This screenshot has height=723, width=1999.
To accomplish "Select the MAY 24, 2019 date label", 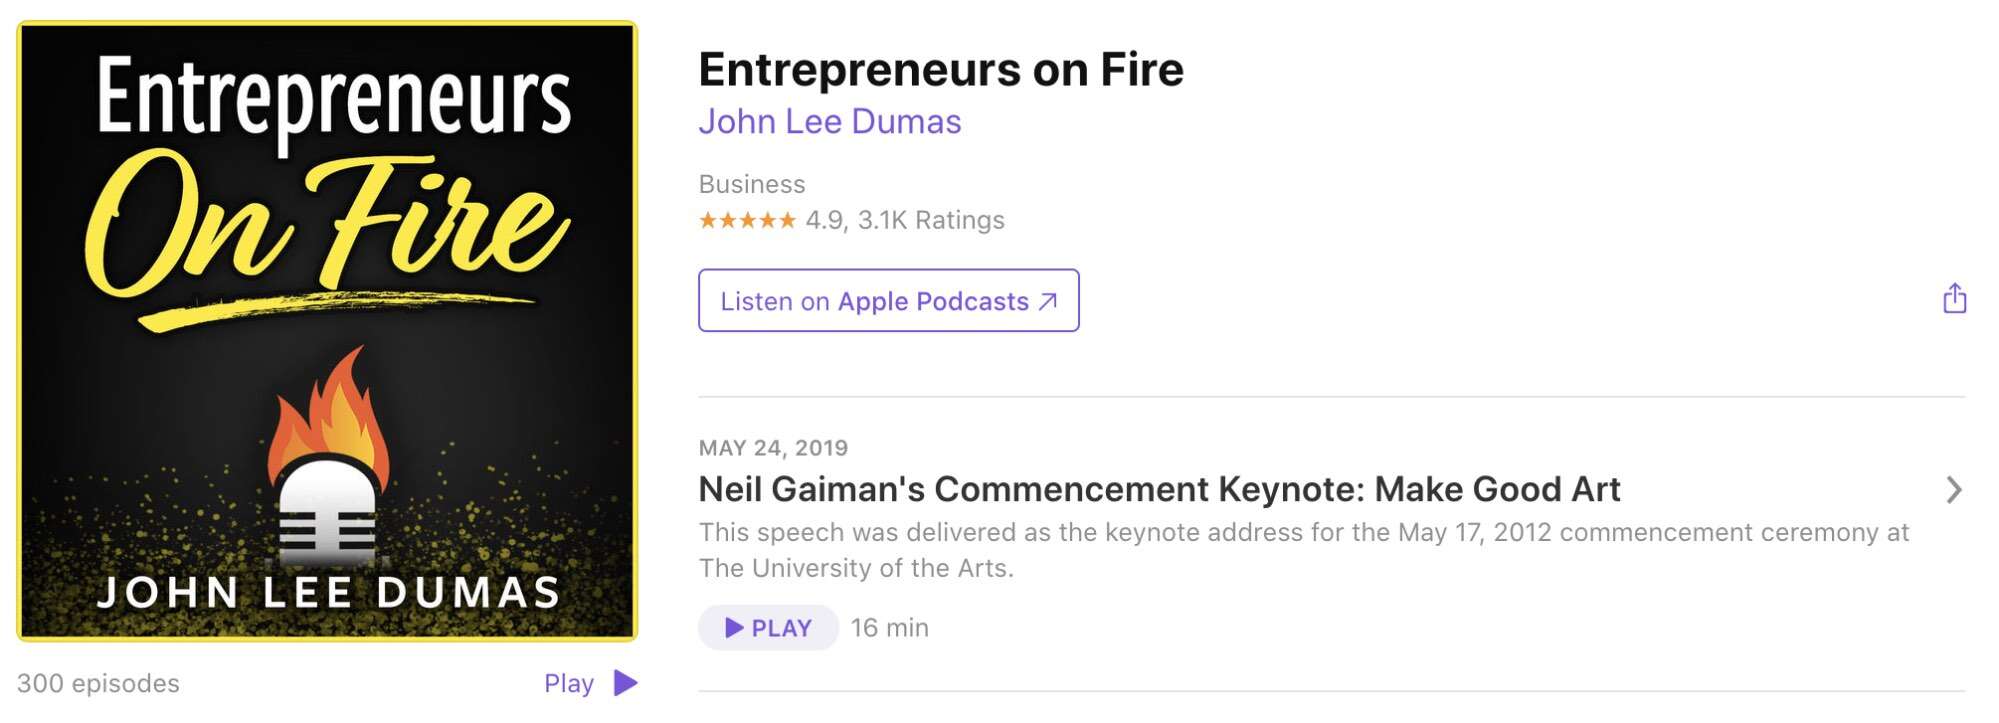I will [775, 448].
